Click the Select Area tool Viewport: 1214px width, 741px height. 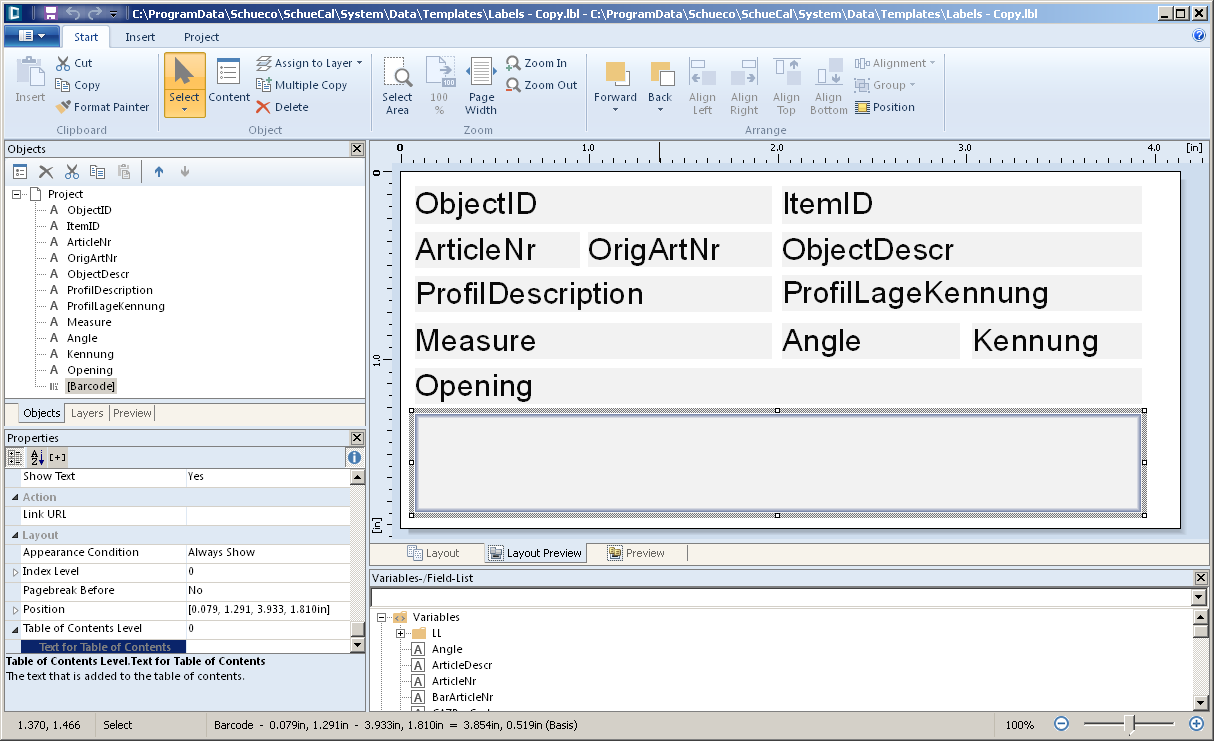coord(397,85)
